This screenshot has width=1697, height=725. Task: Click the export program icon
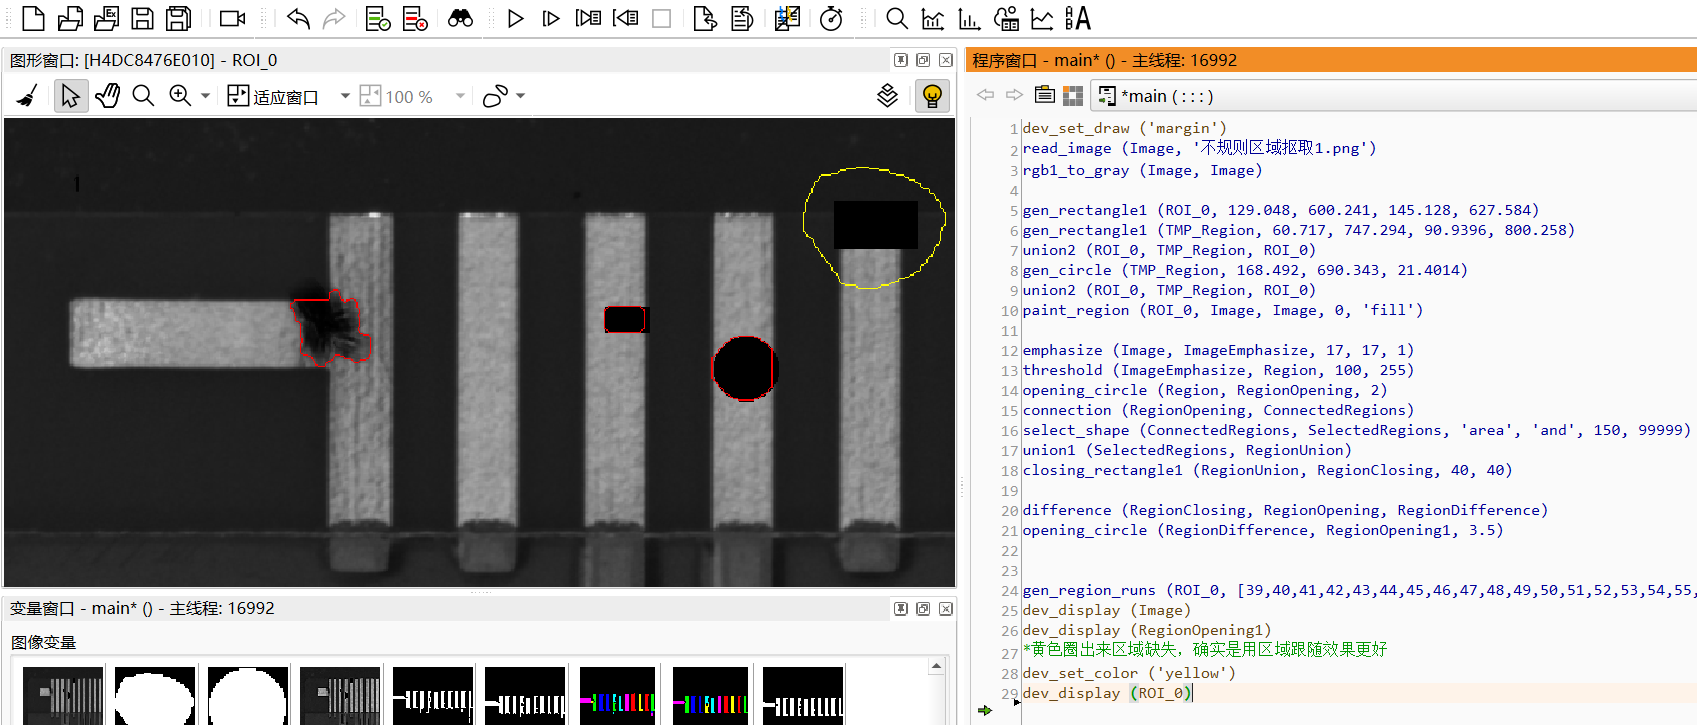tap(705, 18)
